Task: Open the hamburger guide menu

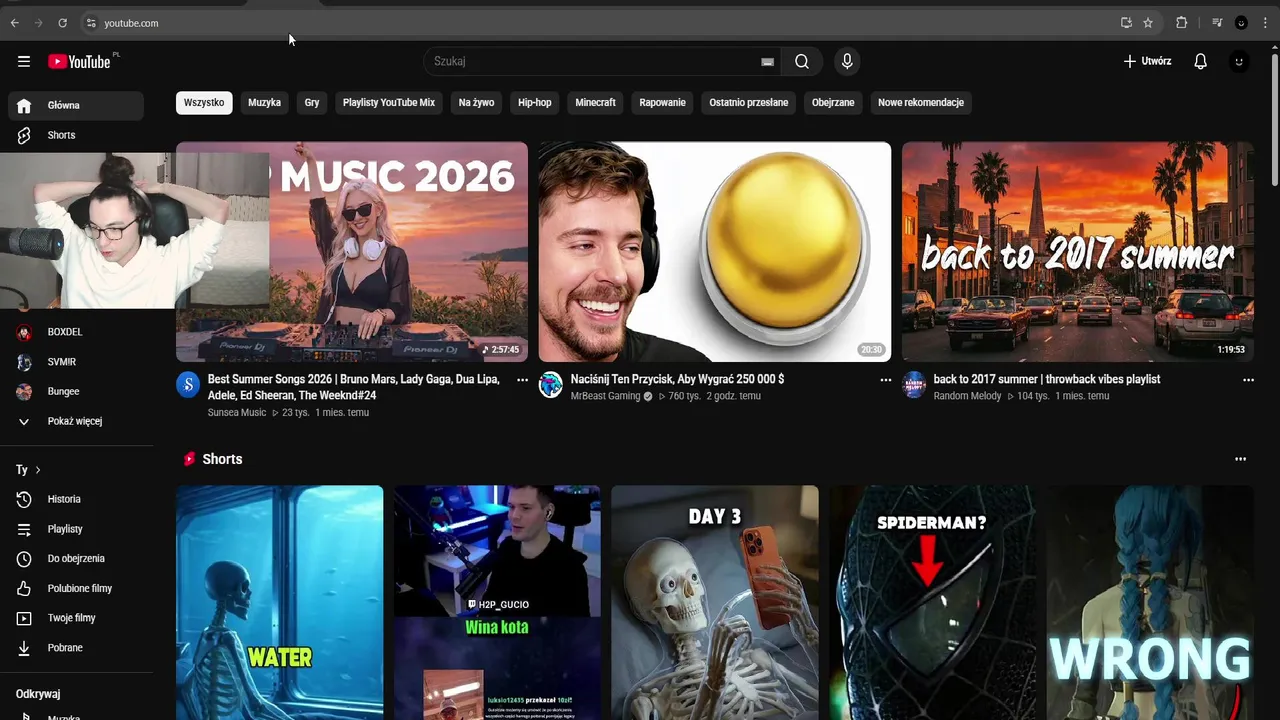Action: (x=24, y=61)
